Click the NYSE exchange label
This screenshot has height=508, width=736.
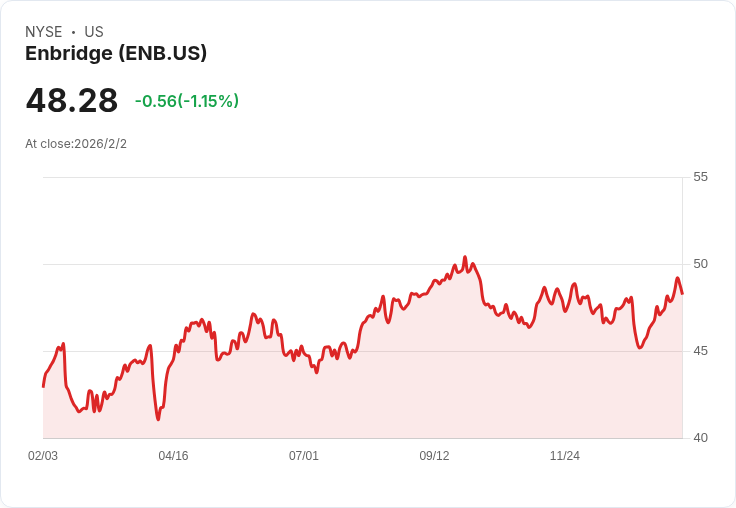click(x=43, y=32)
